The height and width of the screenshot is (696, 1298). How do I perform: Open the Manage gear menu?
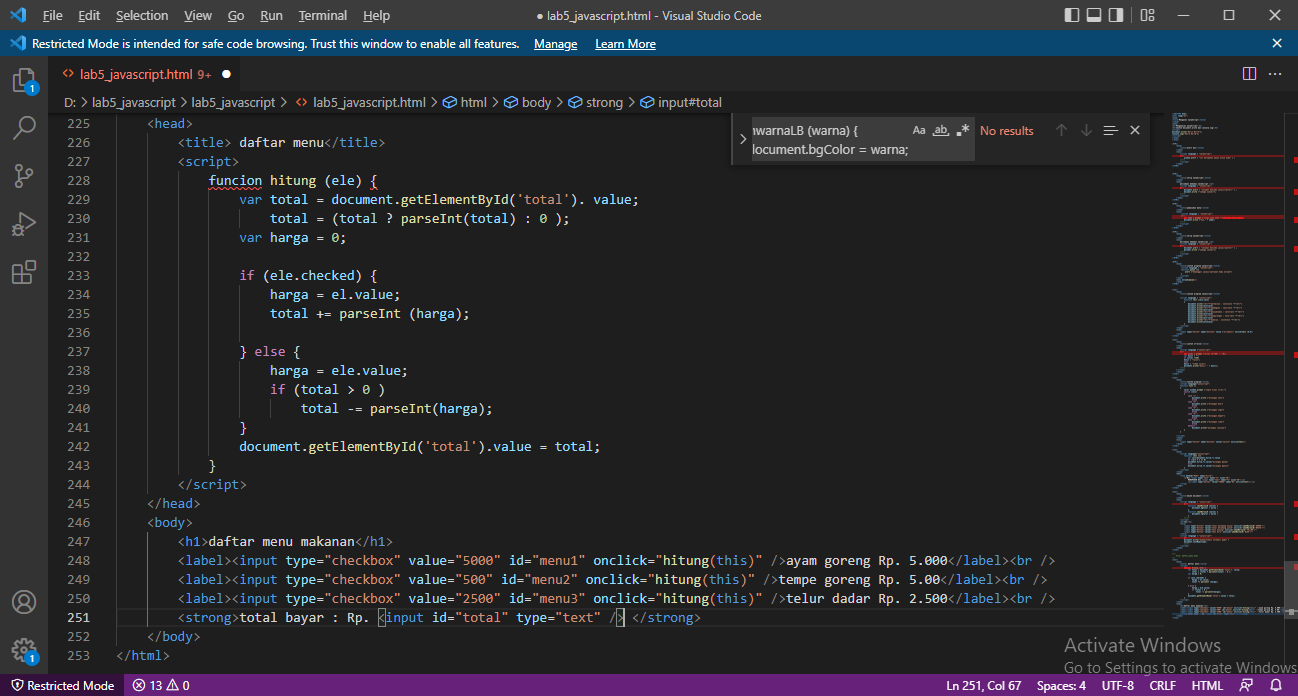click(x=25, y=648)
